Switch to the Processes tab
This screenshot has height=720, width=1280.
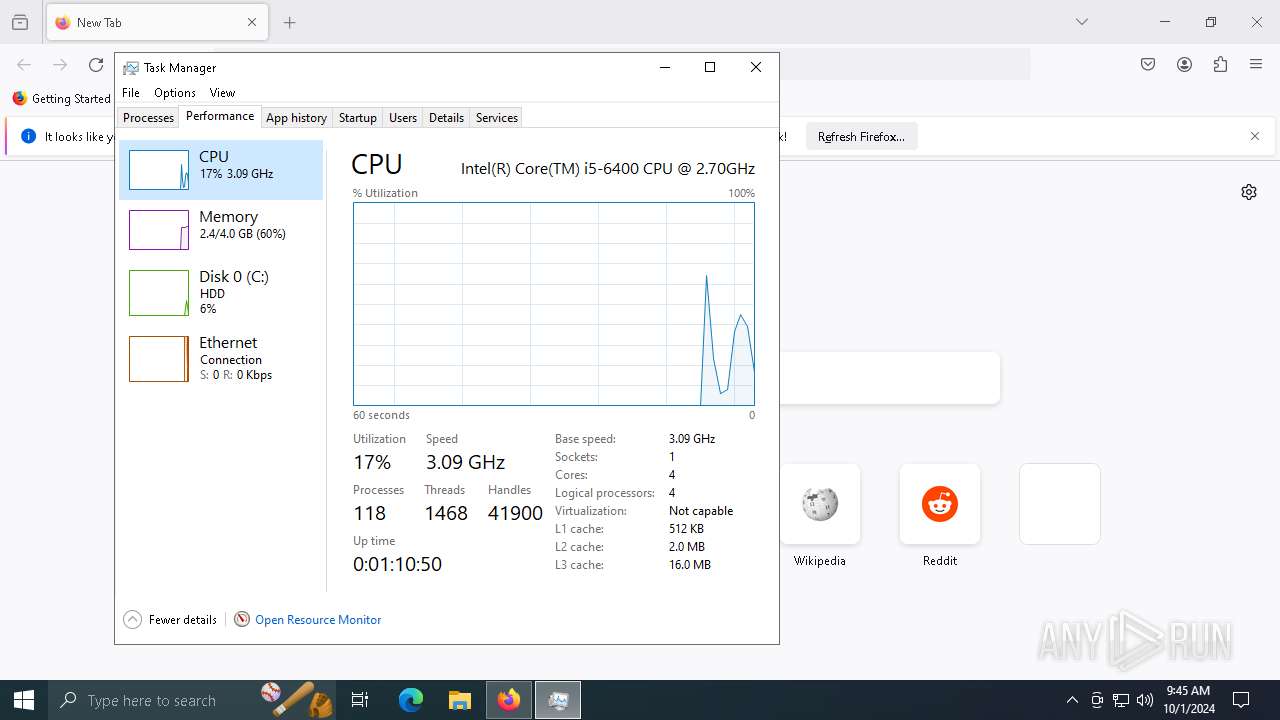coord(148,117)
